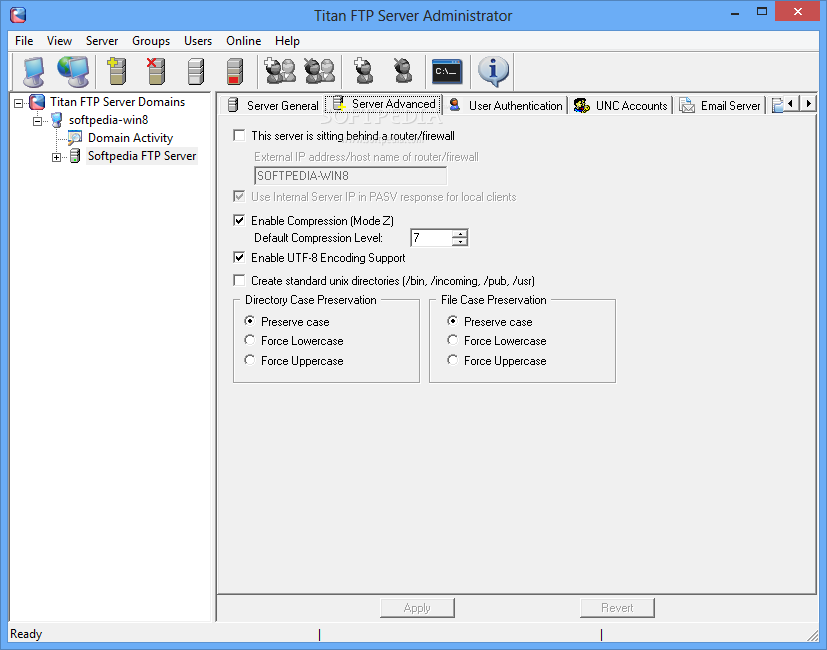This screenshot has height=650, width=827.
Task: Open the Server menu
Action: pos(102,41)
